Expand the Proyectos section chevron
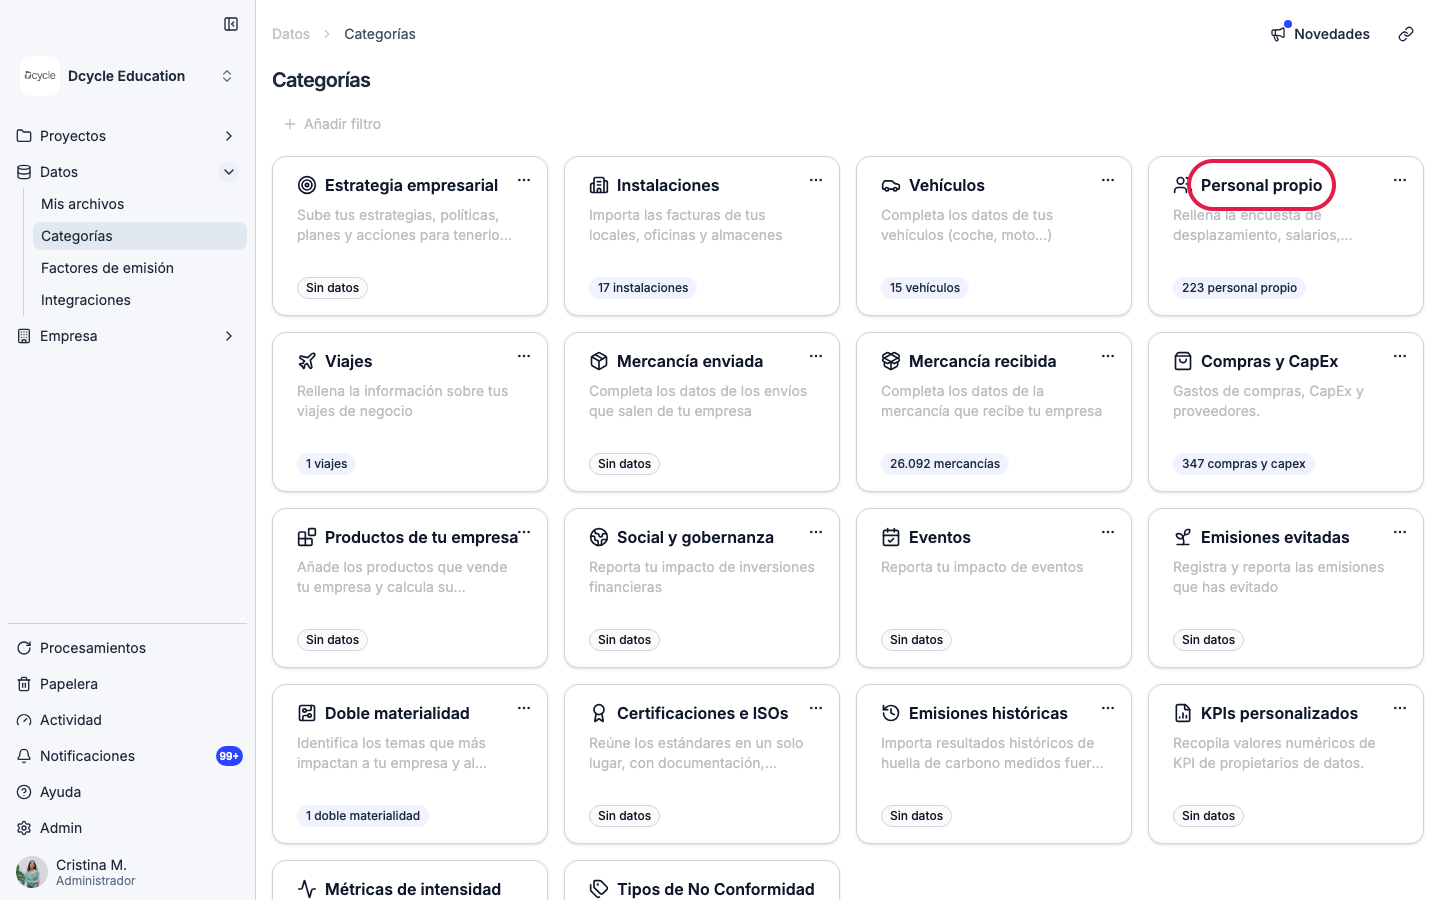This screenshot has width=1440, height=900. (229, 136)
